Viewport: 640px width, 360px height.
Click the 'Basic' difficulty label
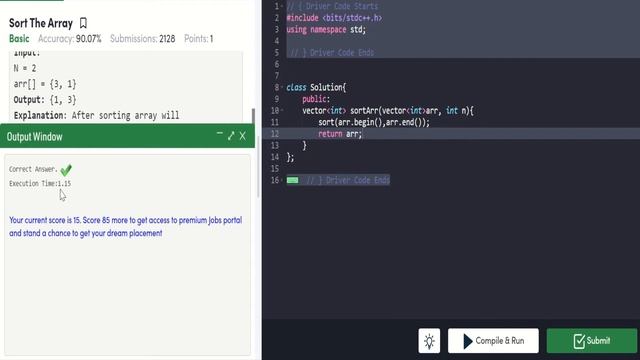19,39
